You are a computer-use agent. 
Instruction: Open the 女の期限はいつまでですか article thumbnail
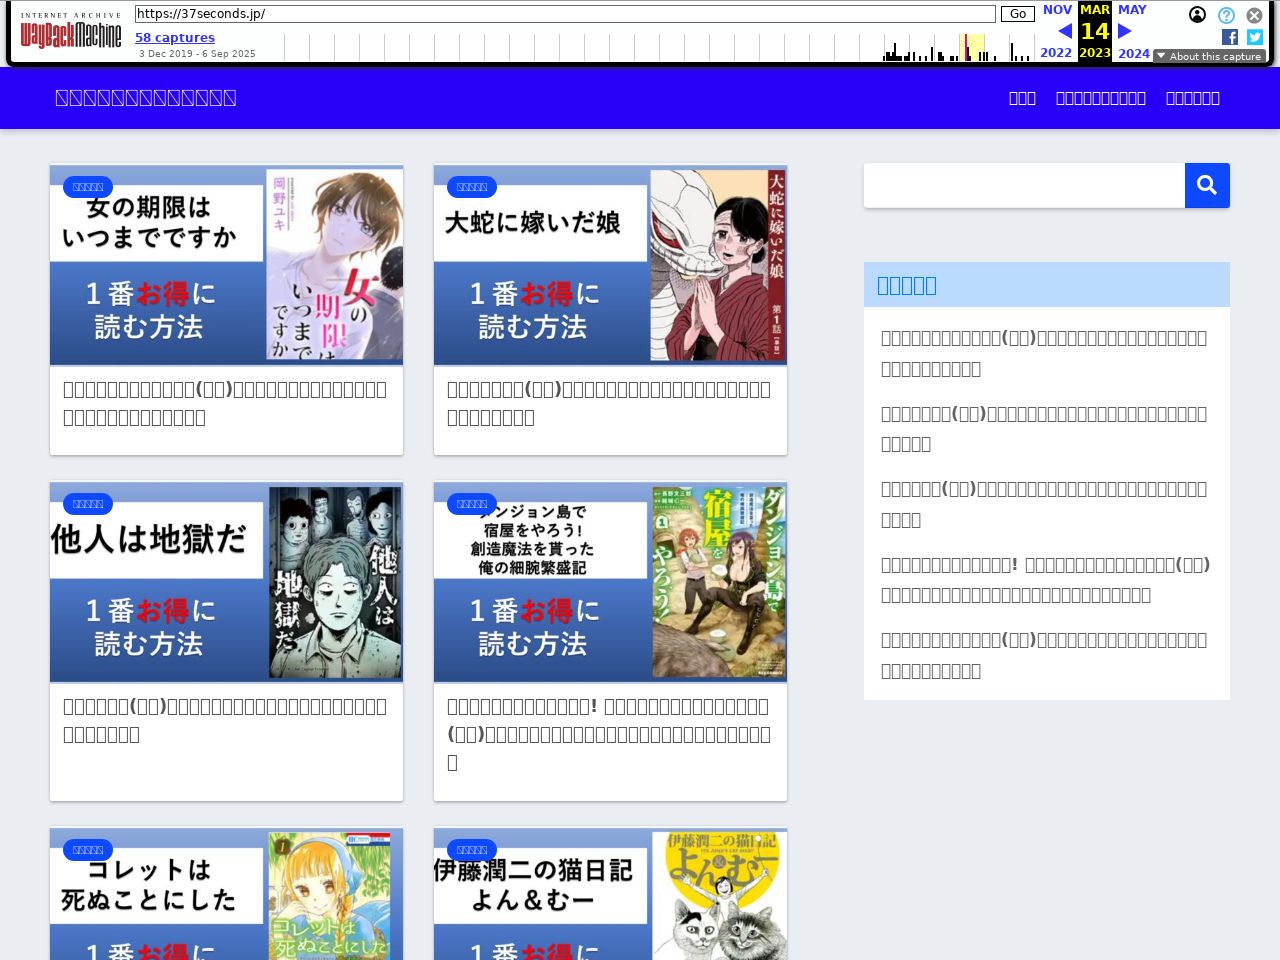pyautogui.click(x=226, y=265)
